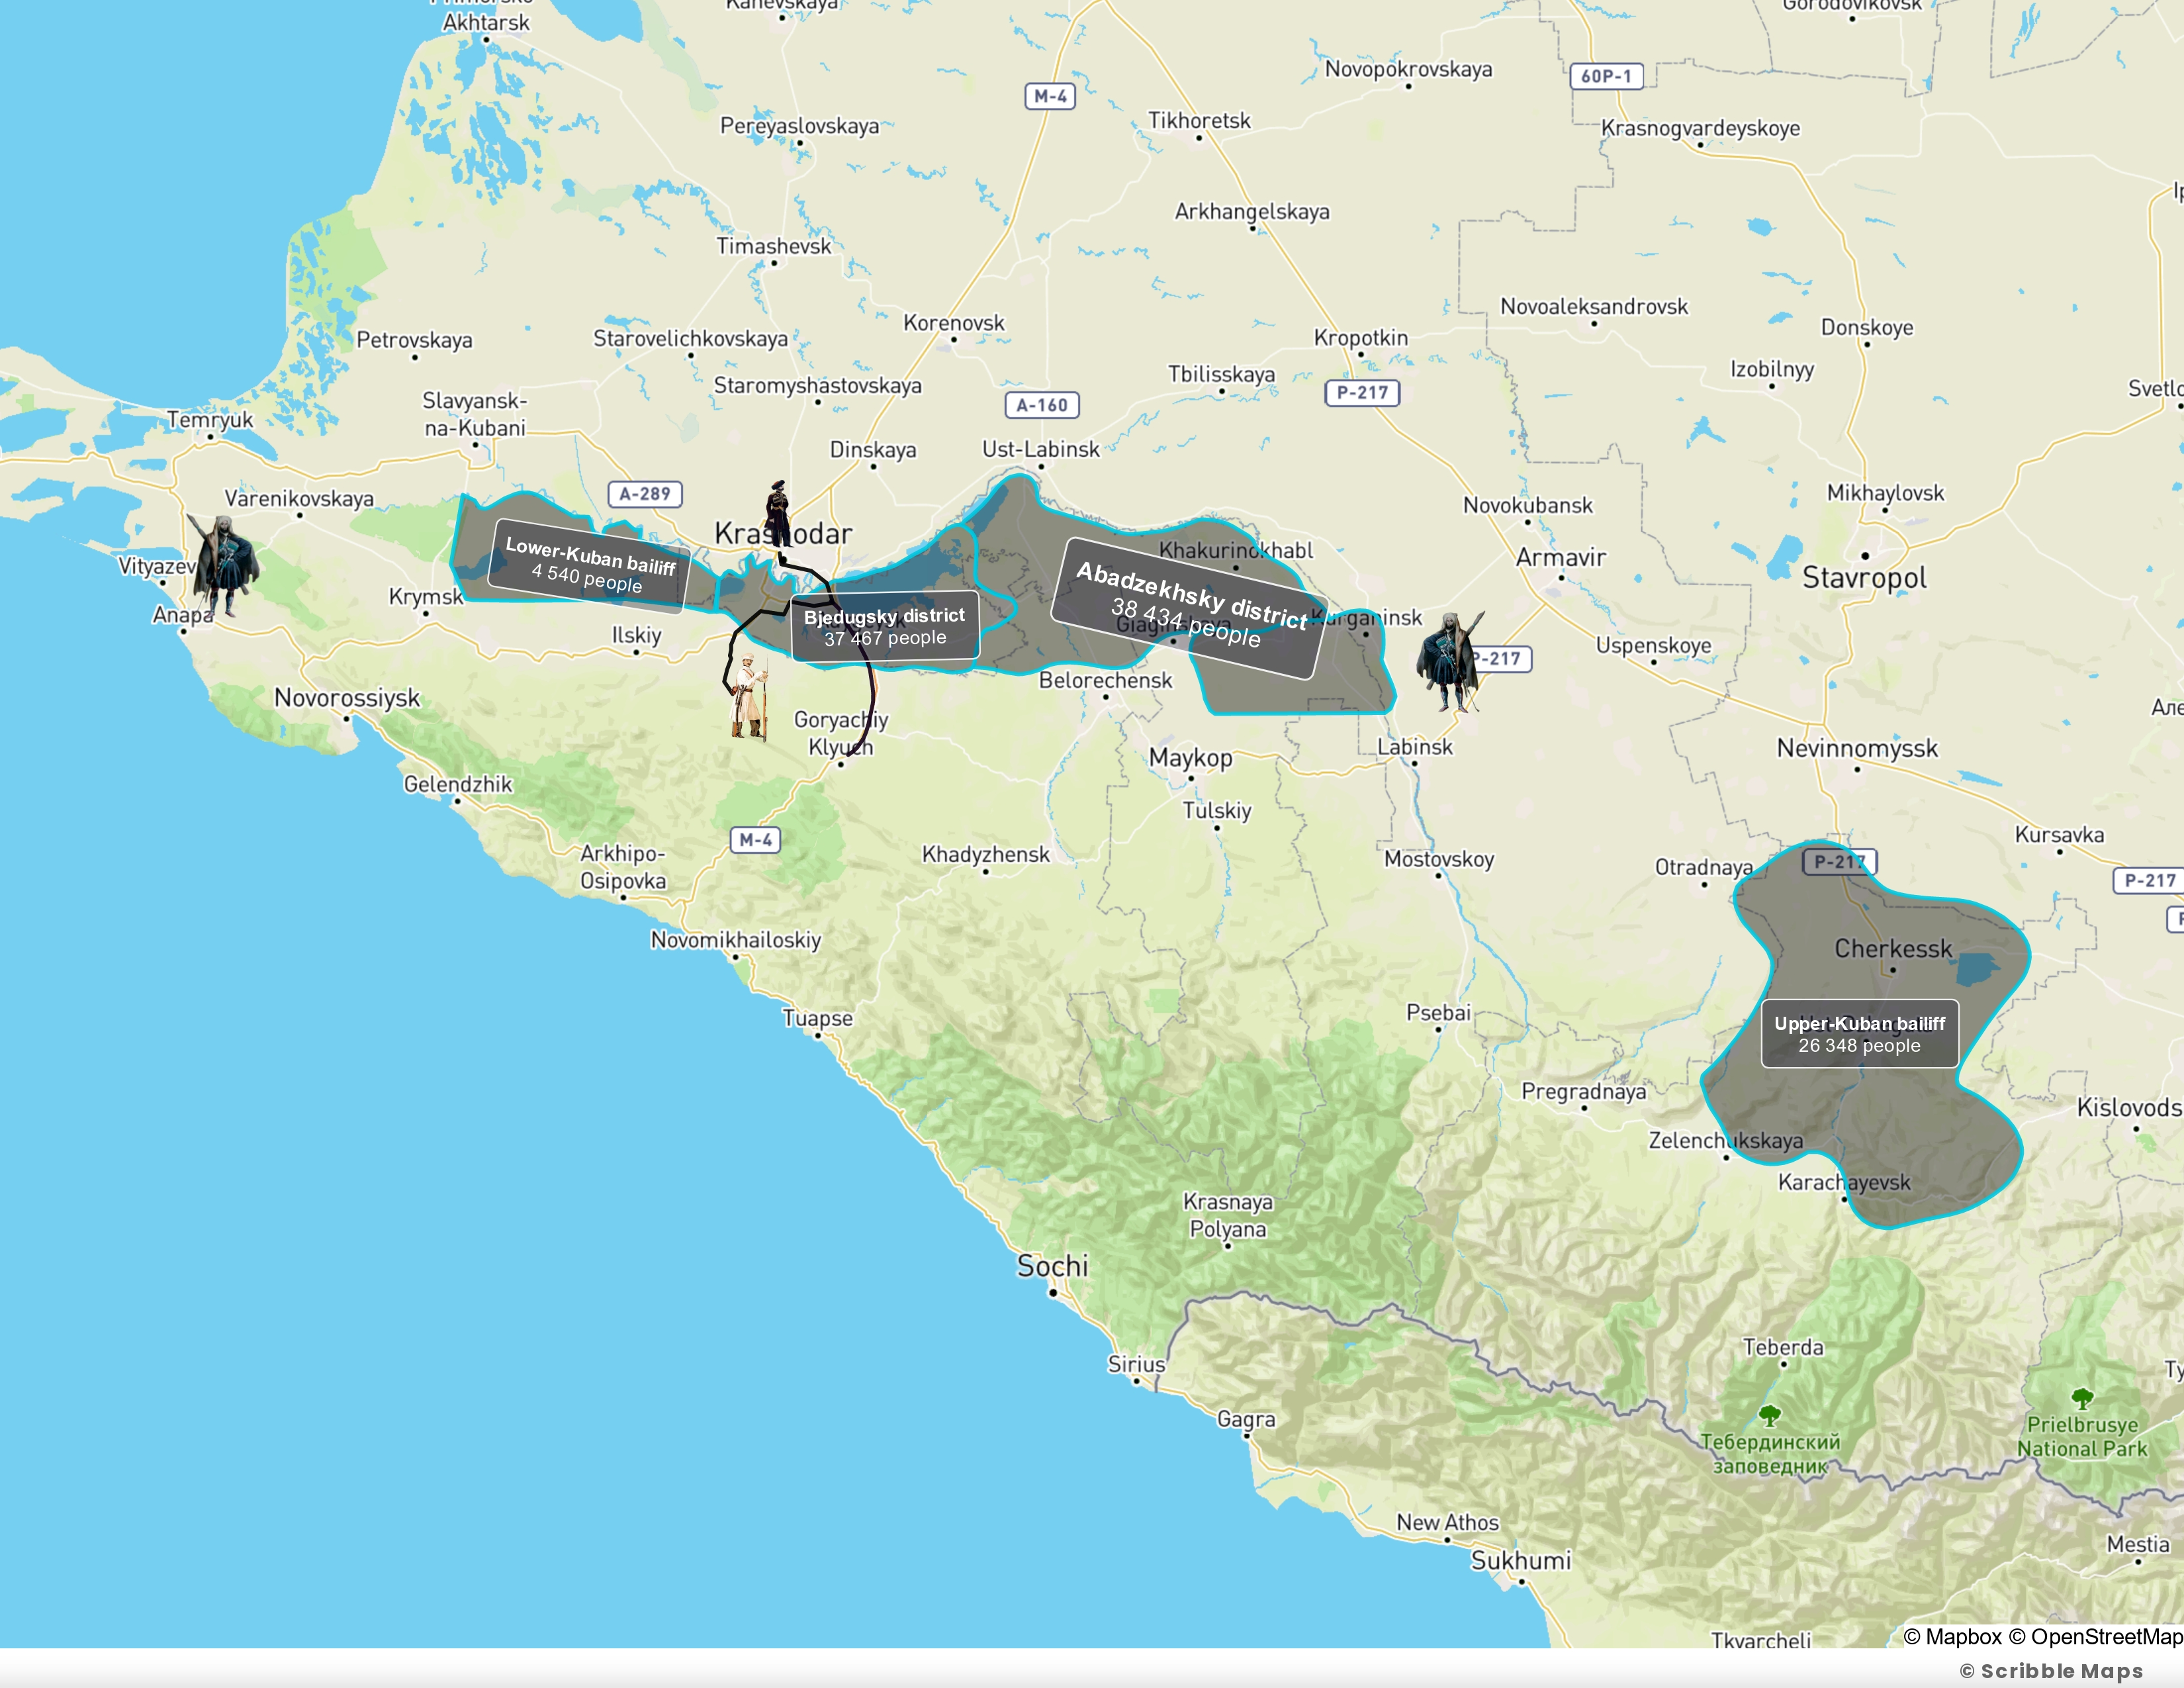
Task: Click the Sochi city label
Action: tap(1052, 1266)
